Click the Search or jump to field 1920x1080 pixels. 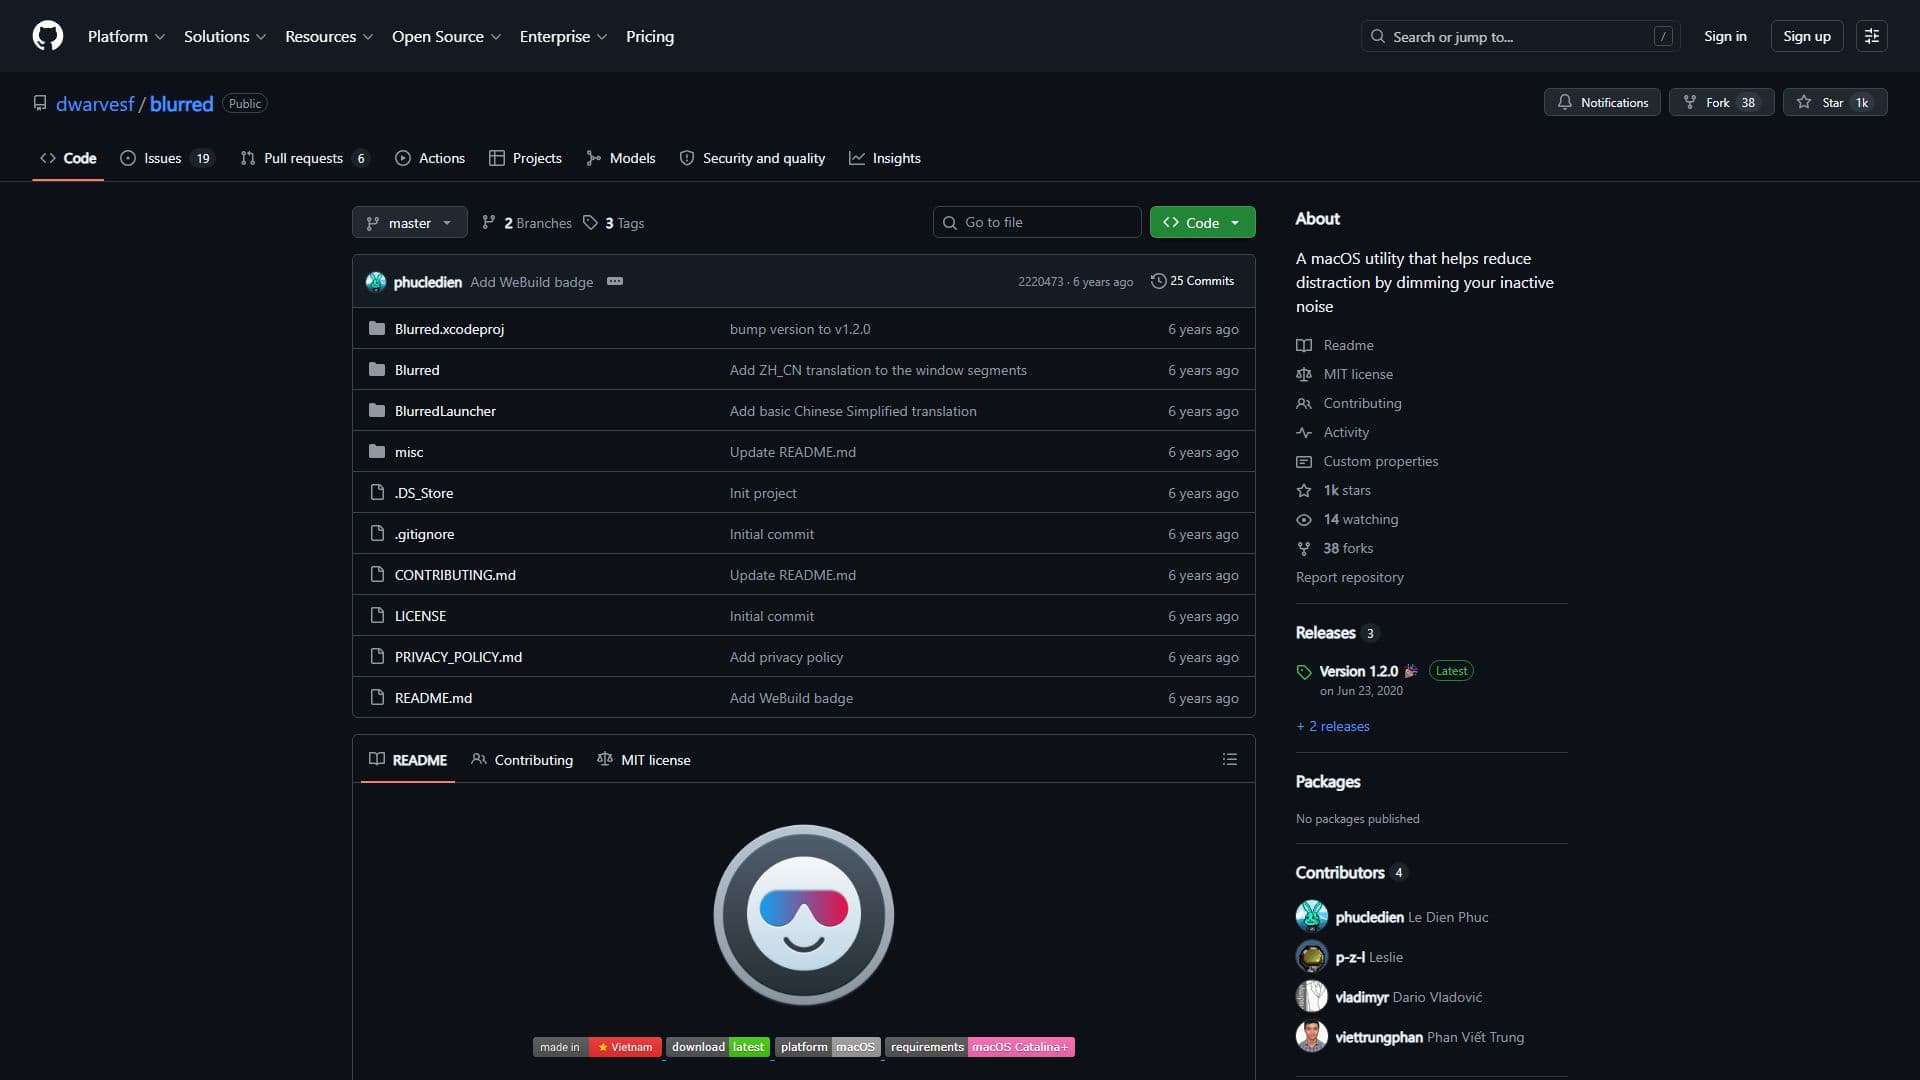(x=1520, y=36)
